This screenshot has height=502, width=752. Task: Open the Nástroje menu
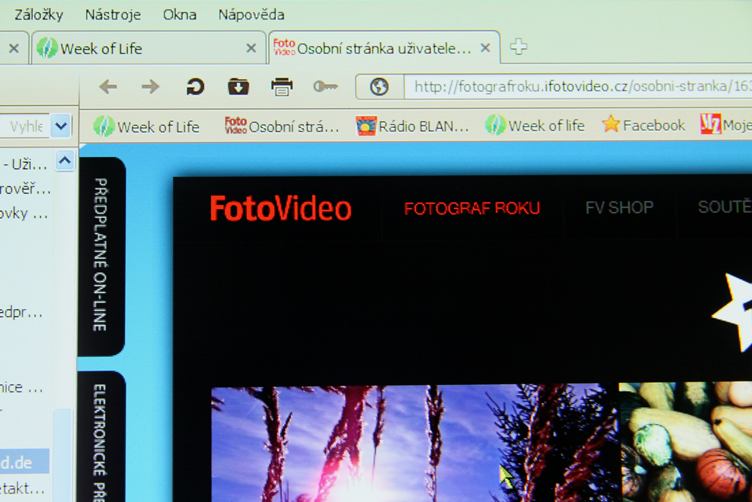click(x=113, y=15)
